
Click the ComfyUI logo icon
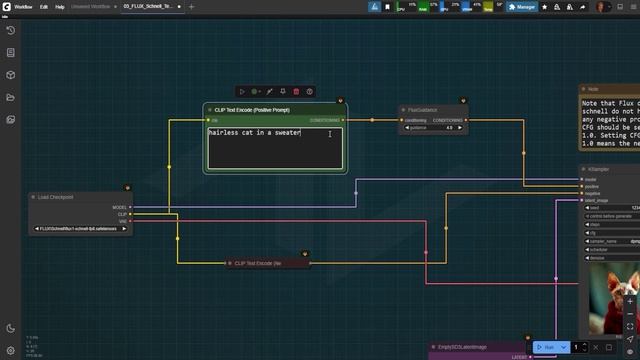click(x=6, y=7)
